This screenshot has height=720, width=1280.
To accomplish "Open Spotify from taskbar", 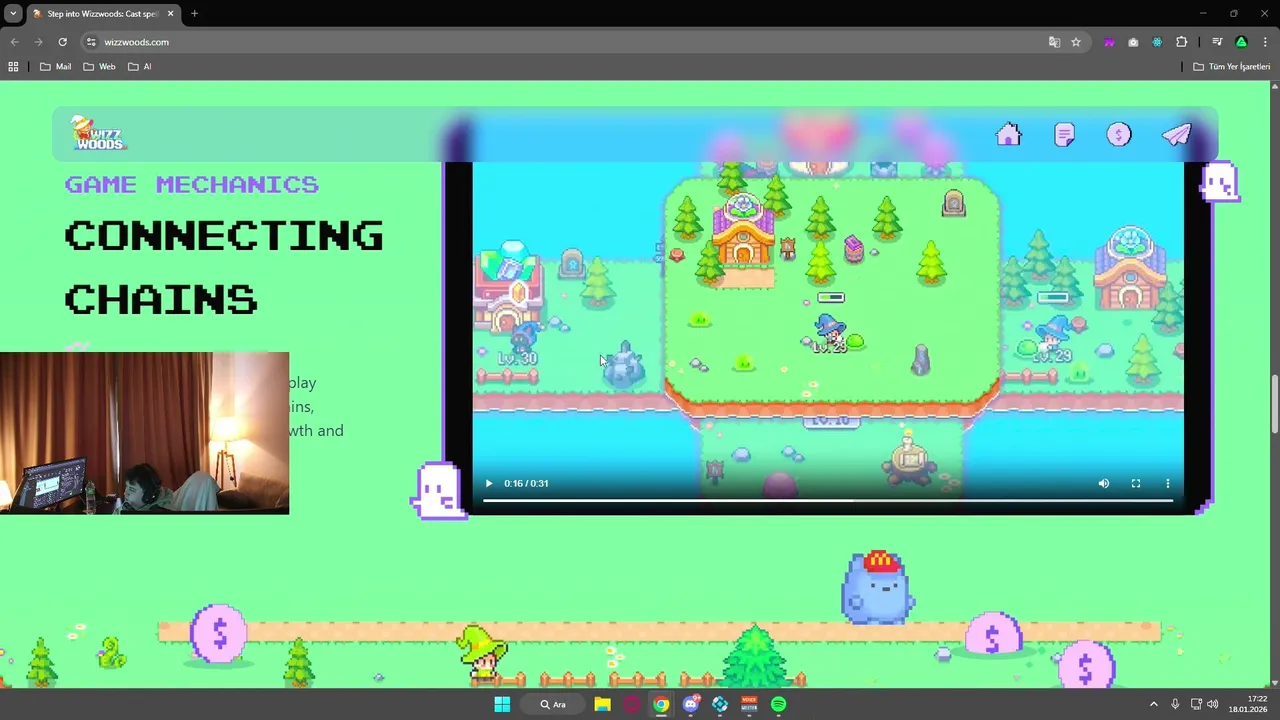I will point(778,704).
